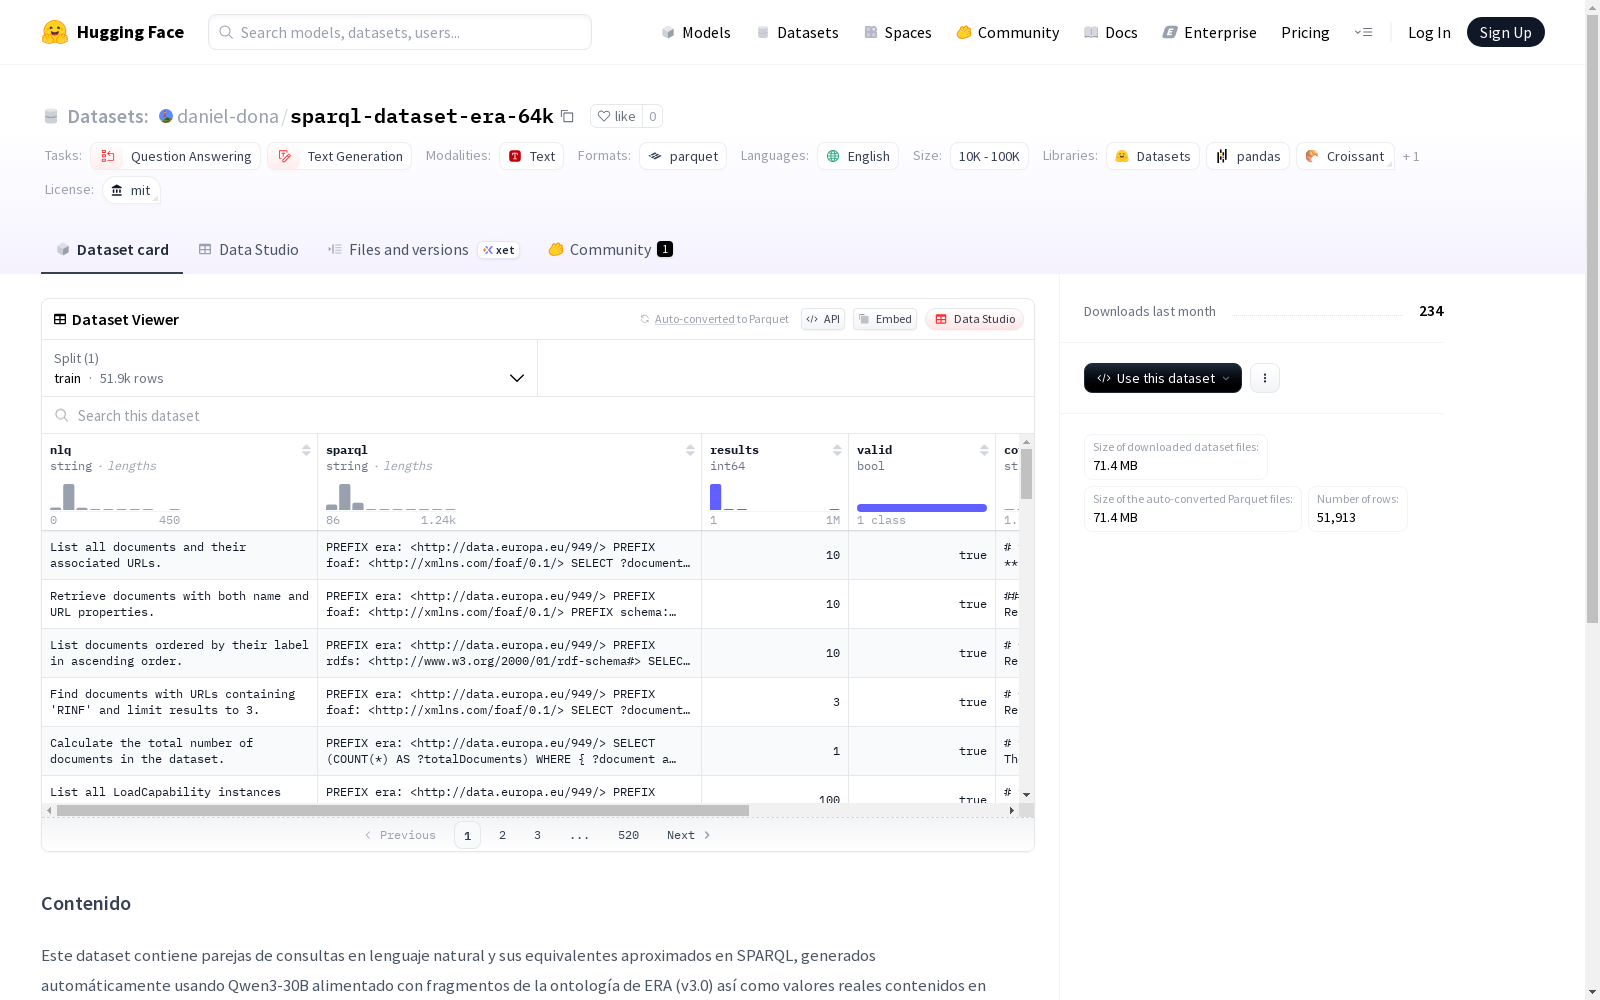Open the Files and versions tab
The image size is (1600, 1000).
pos(423,250)
